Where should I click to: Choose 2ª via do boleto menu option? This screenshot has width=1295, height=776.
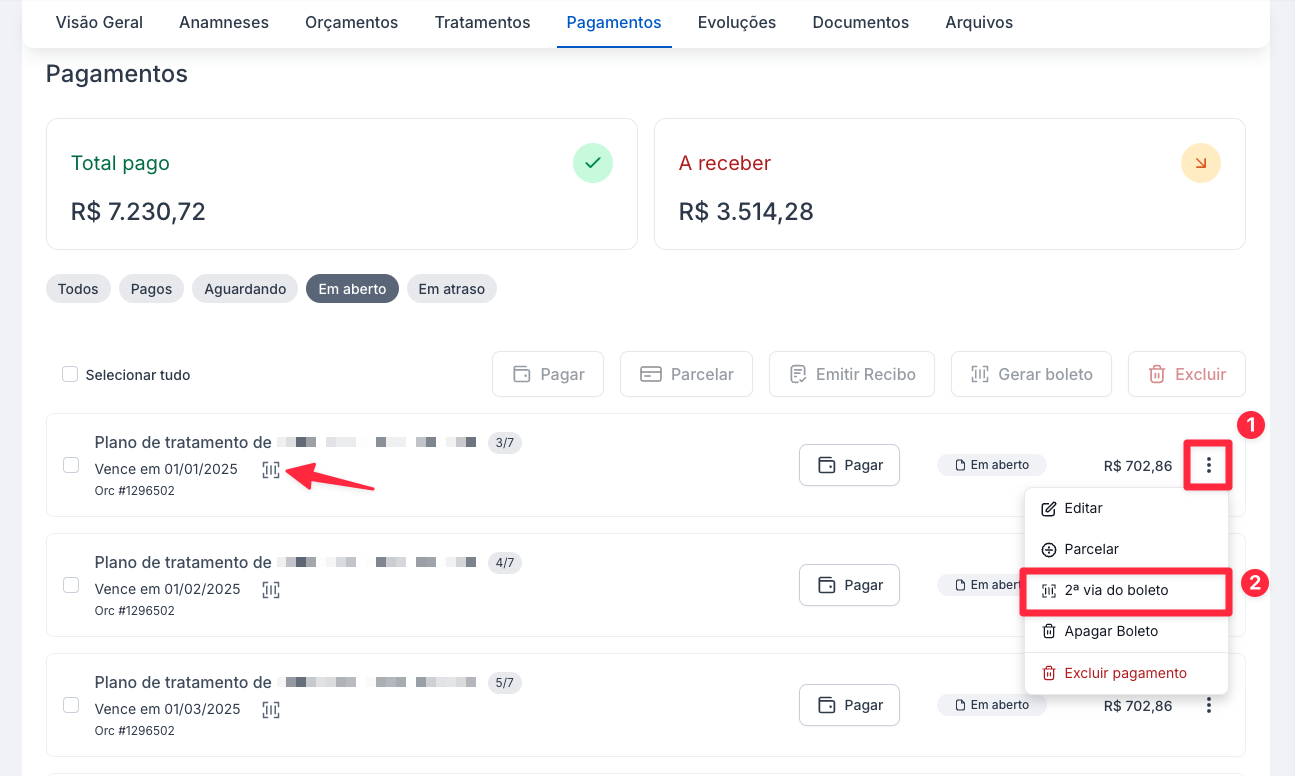(1116, 591)
